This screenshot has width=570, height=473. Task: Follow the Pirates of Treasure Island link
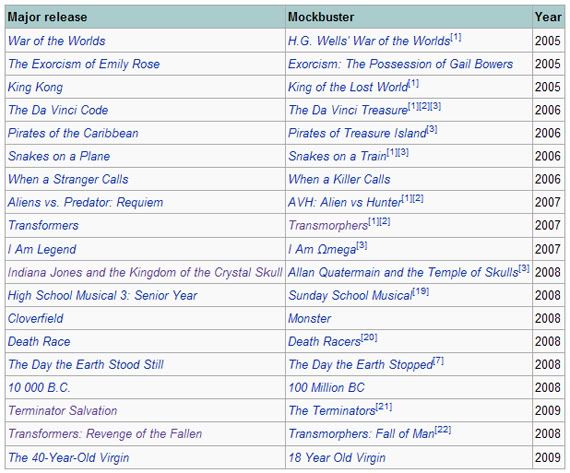[x=357, y=133]
